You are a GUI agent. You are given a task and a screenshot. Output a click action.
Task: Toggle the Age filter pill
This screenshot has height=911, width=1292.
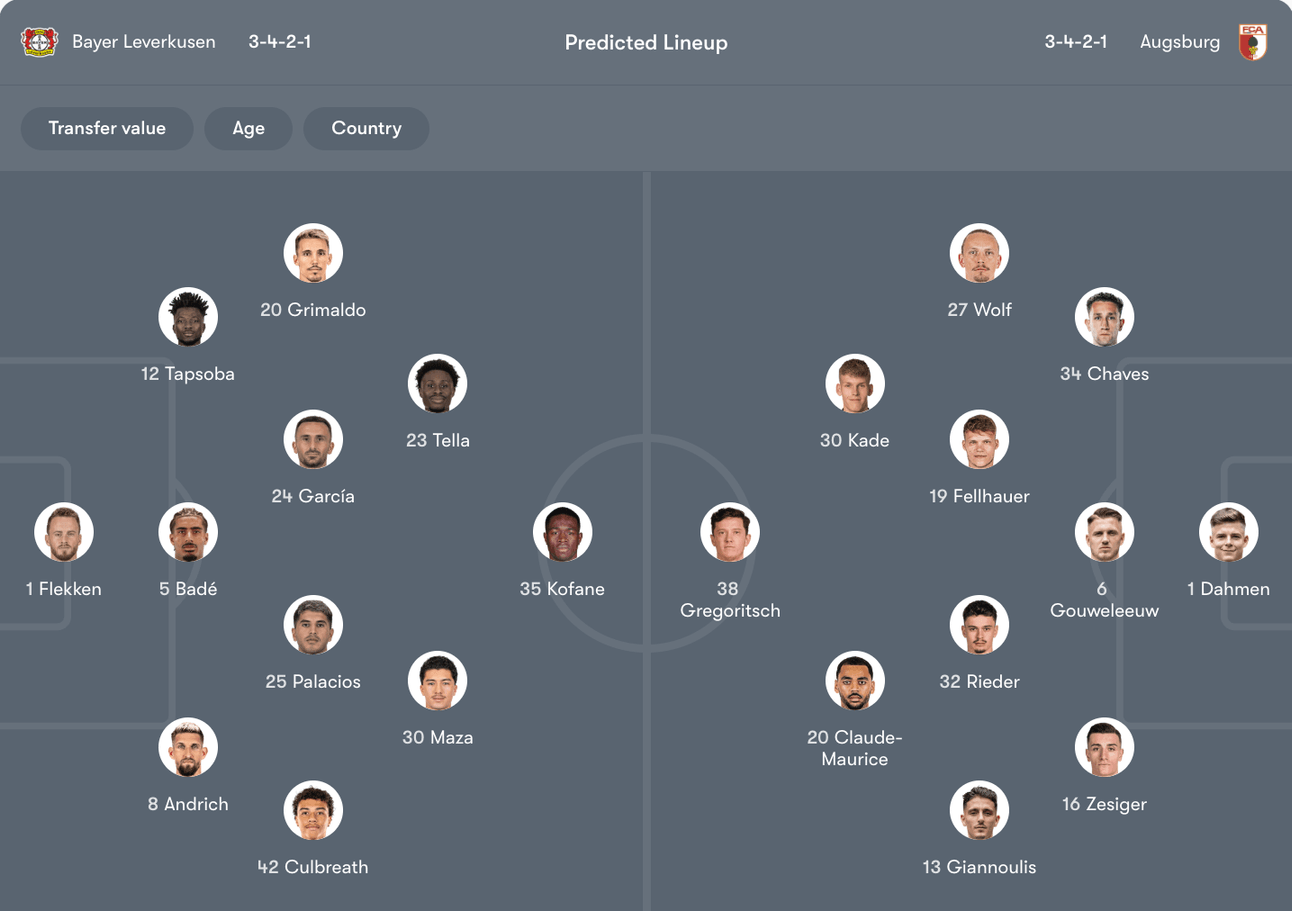pyautogui.click(x=248, y=128)
